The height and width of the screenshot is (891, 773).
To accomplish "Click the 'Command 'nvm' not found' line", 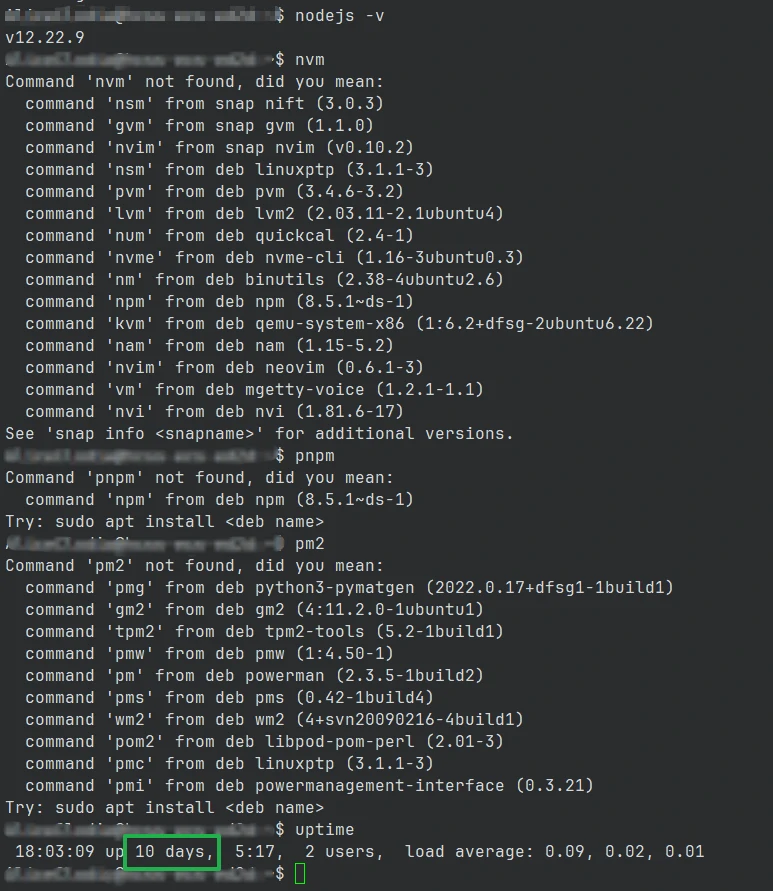I will [194, 82].
